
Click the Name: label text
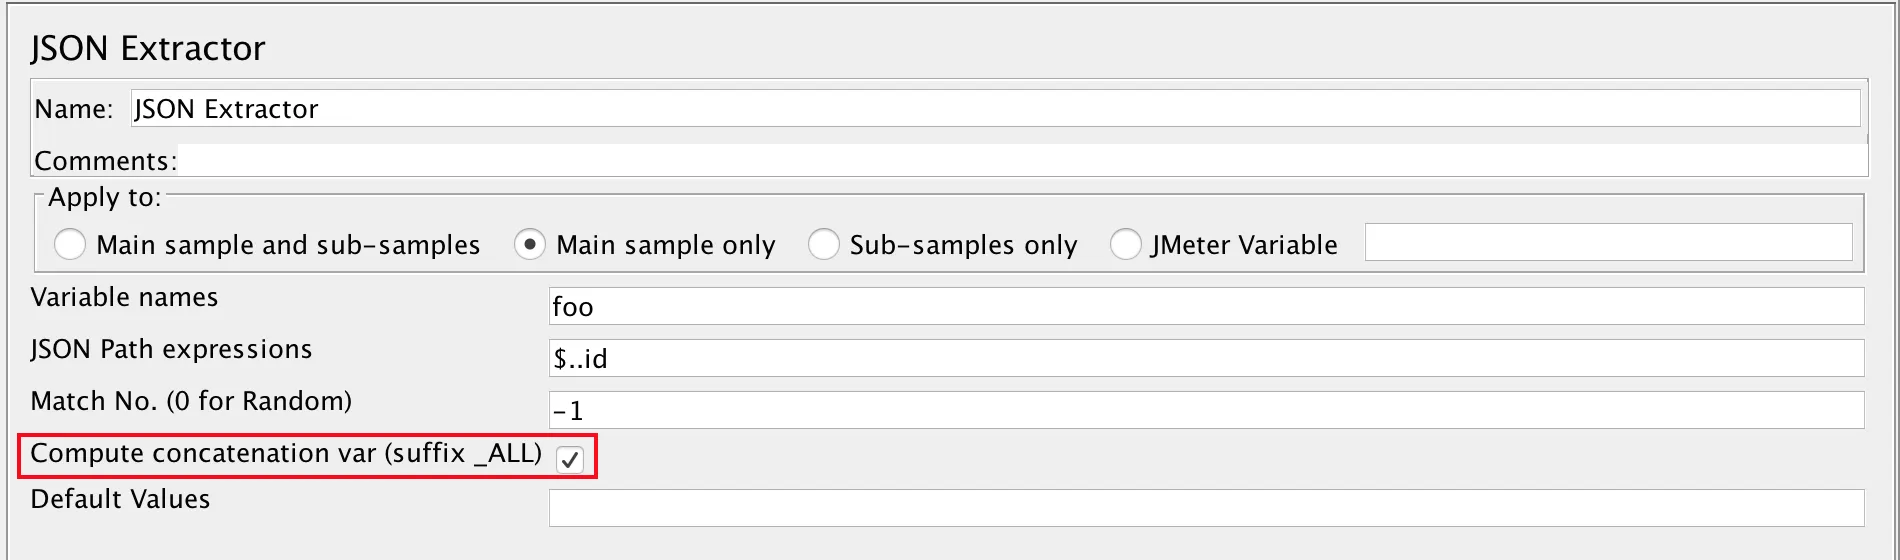pos(73,109)
